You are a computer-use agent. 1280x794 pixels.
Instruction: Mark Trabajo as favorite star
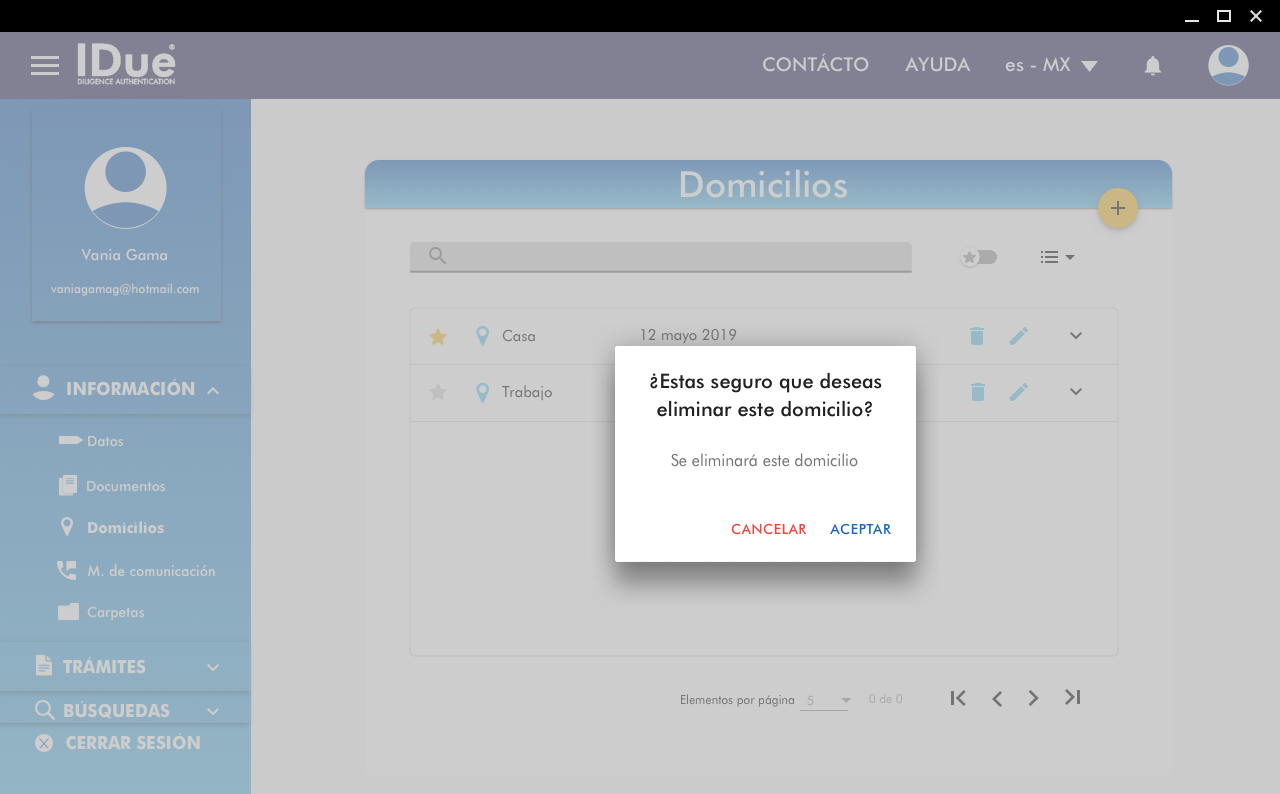[x=437, y=392]
